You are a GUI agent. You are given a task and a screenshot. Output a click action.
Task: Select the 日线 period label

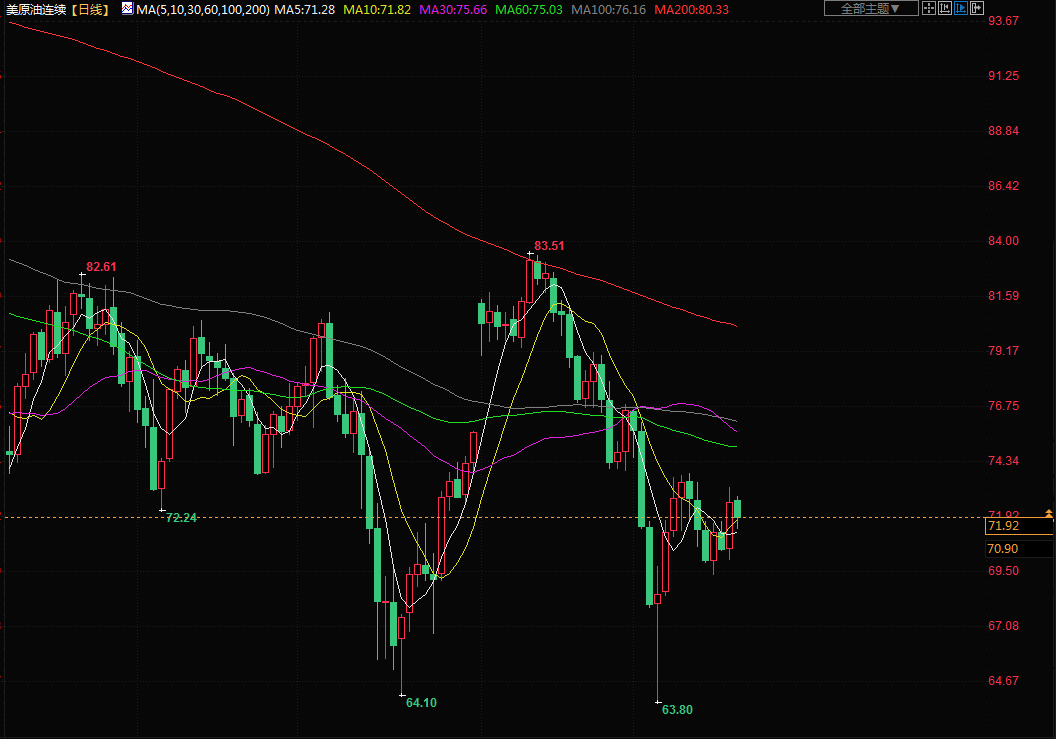[x=91, y=9]
